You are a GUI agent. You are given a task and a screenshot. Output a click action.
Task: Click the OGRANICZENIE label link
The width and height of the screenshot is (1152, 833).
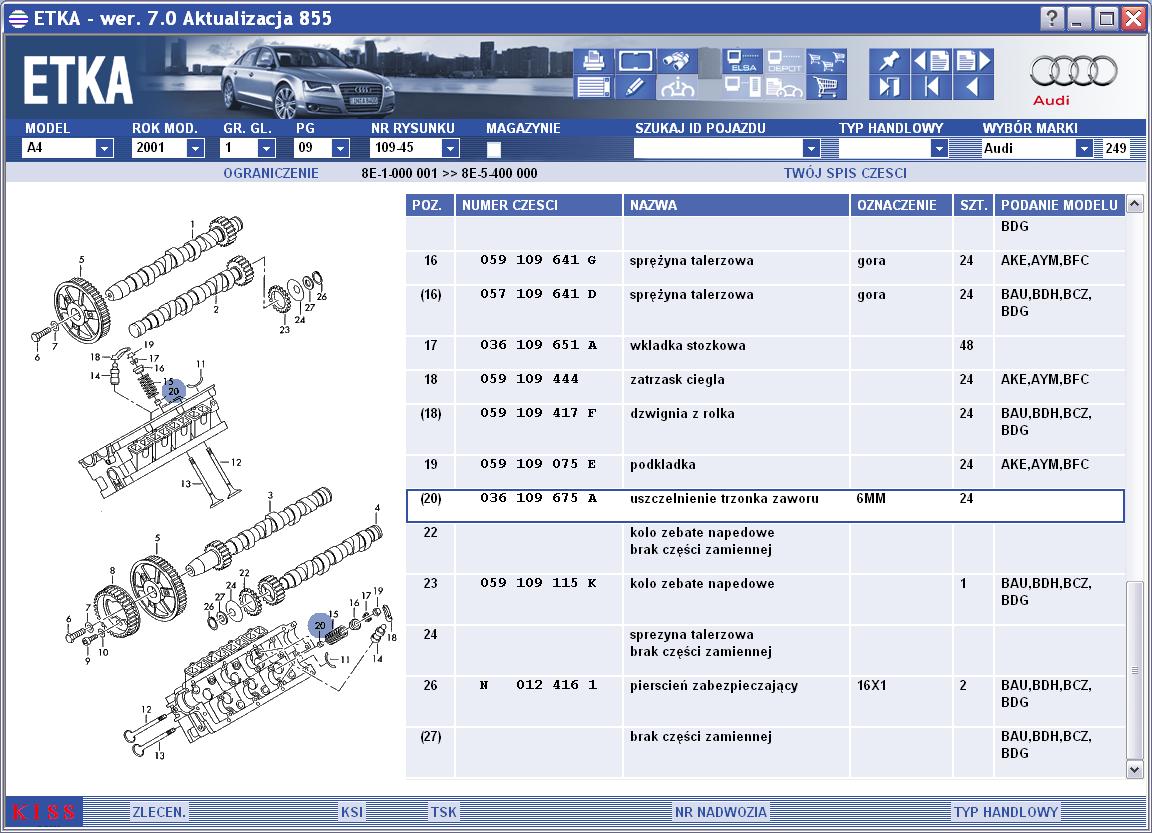271,173
